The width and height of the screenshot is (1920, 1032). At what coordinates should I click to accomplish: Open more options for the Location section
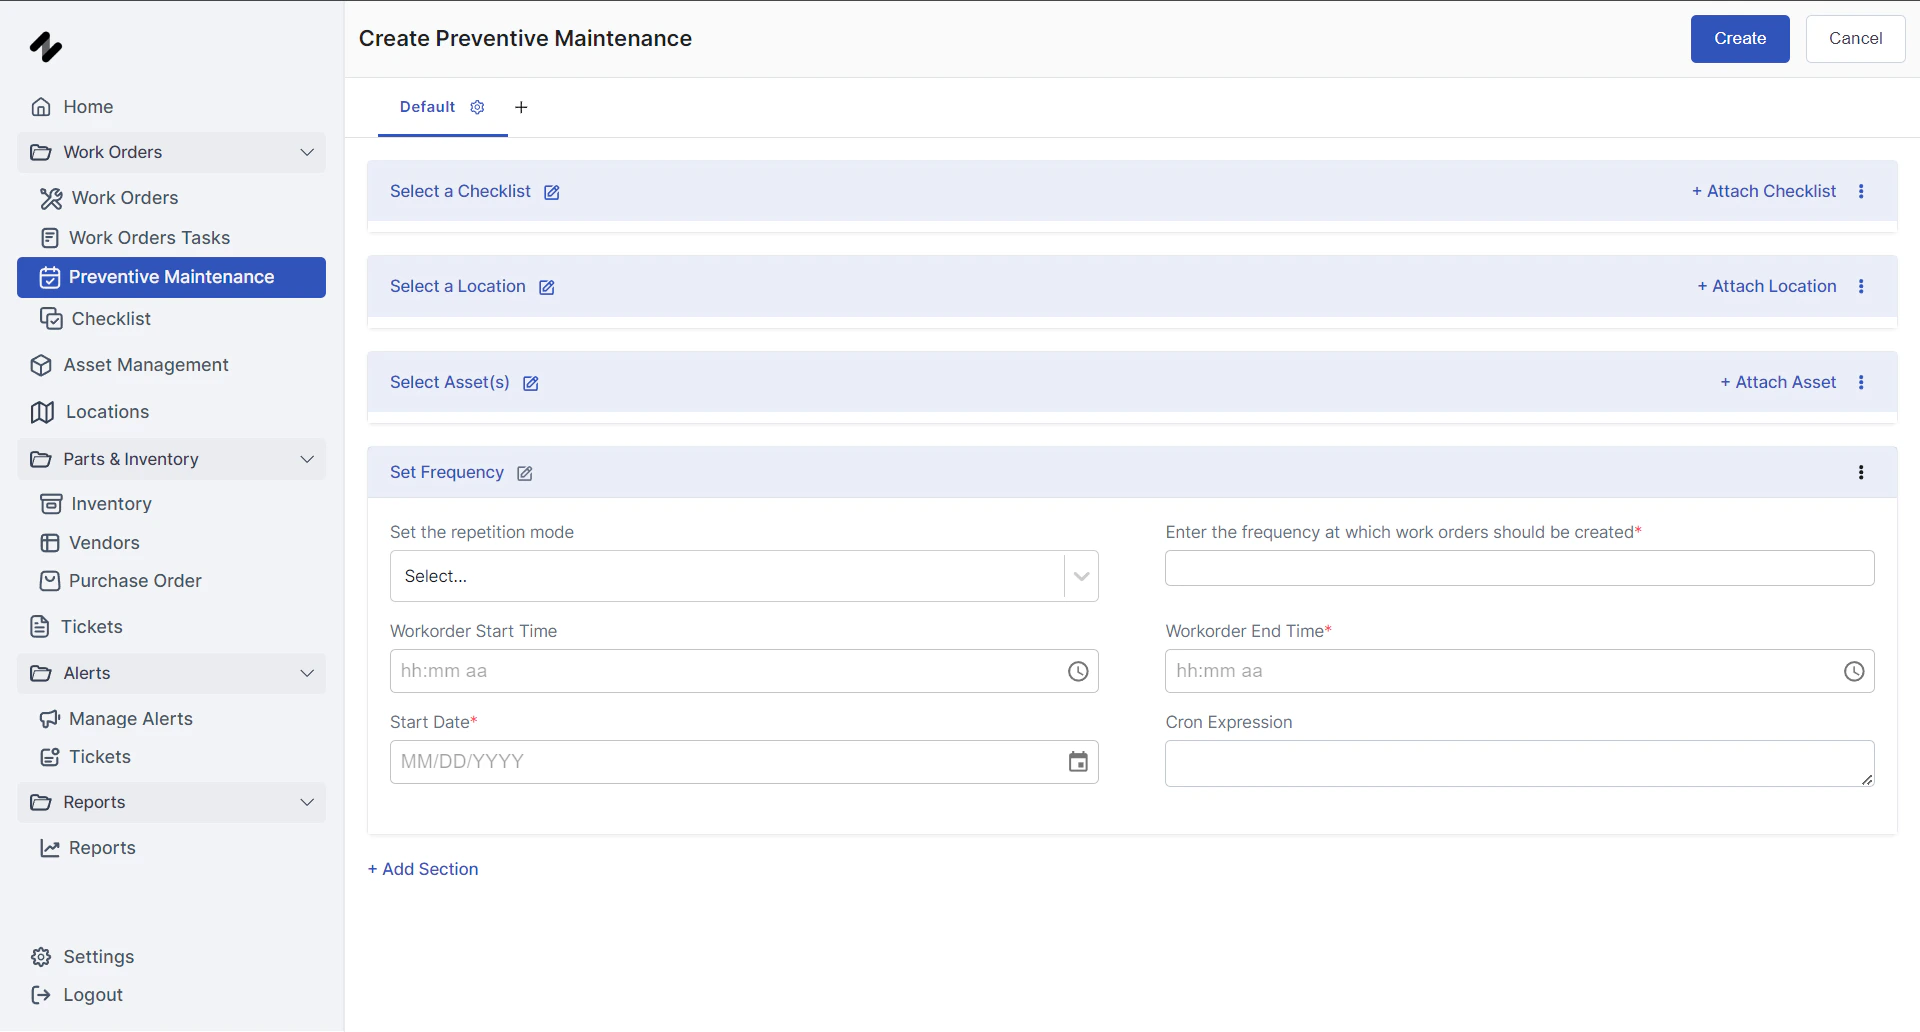click(x=1861, y=286)
